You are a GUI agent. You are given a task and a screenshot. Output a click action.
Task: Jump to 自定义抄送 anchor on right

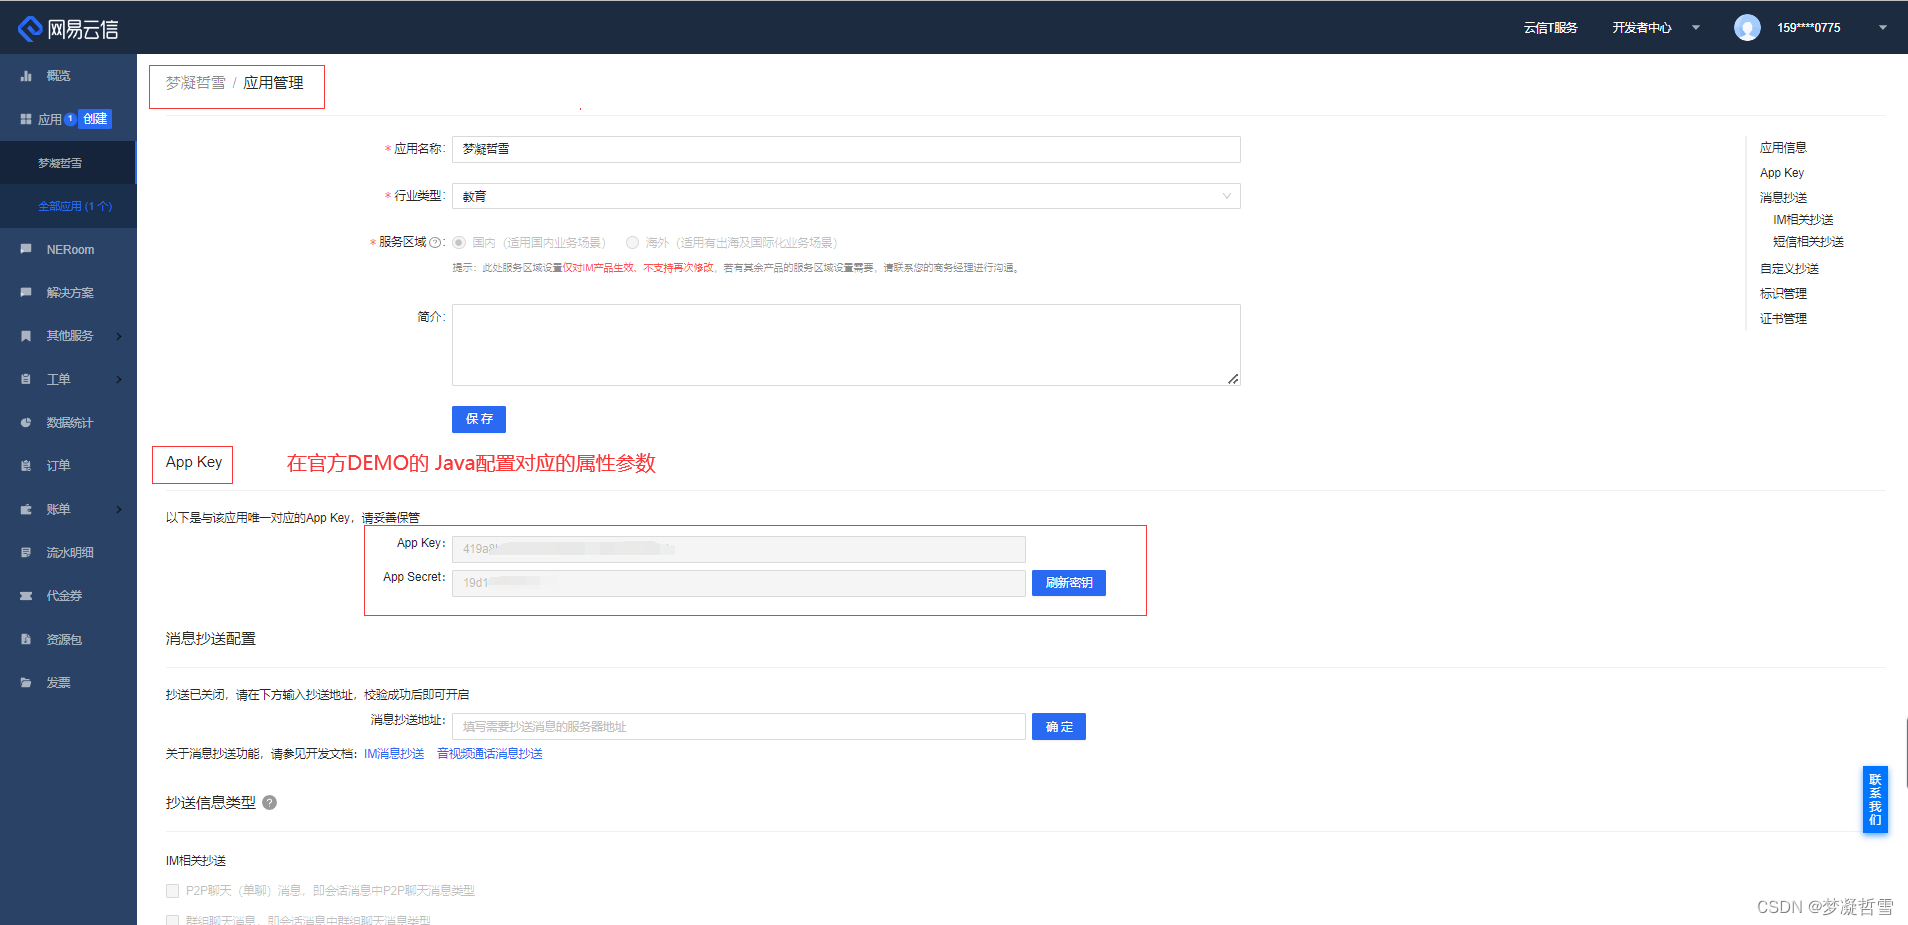(1789, 269)
